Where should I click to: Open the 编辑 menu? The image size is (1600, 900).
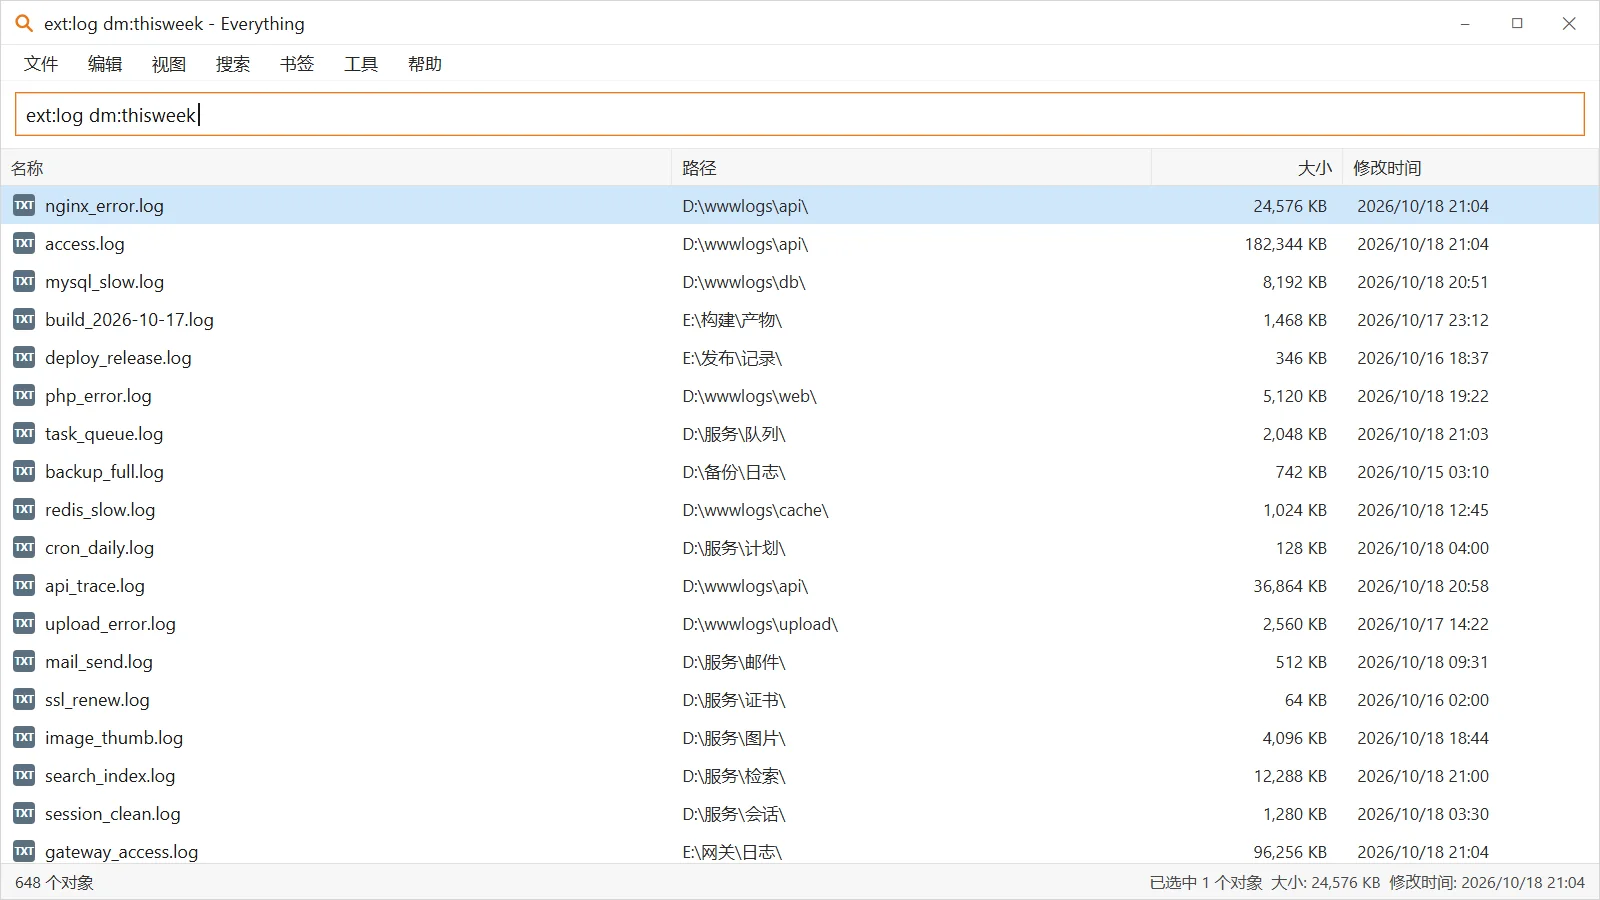[105, 64]
